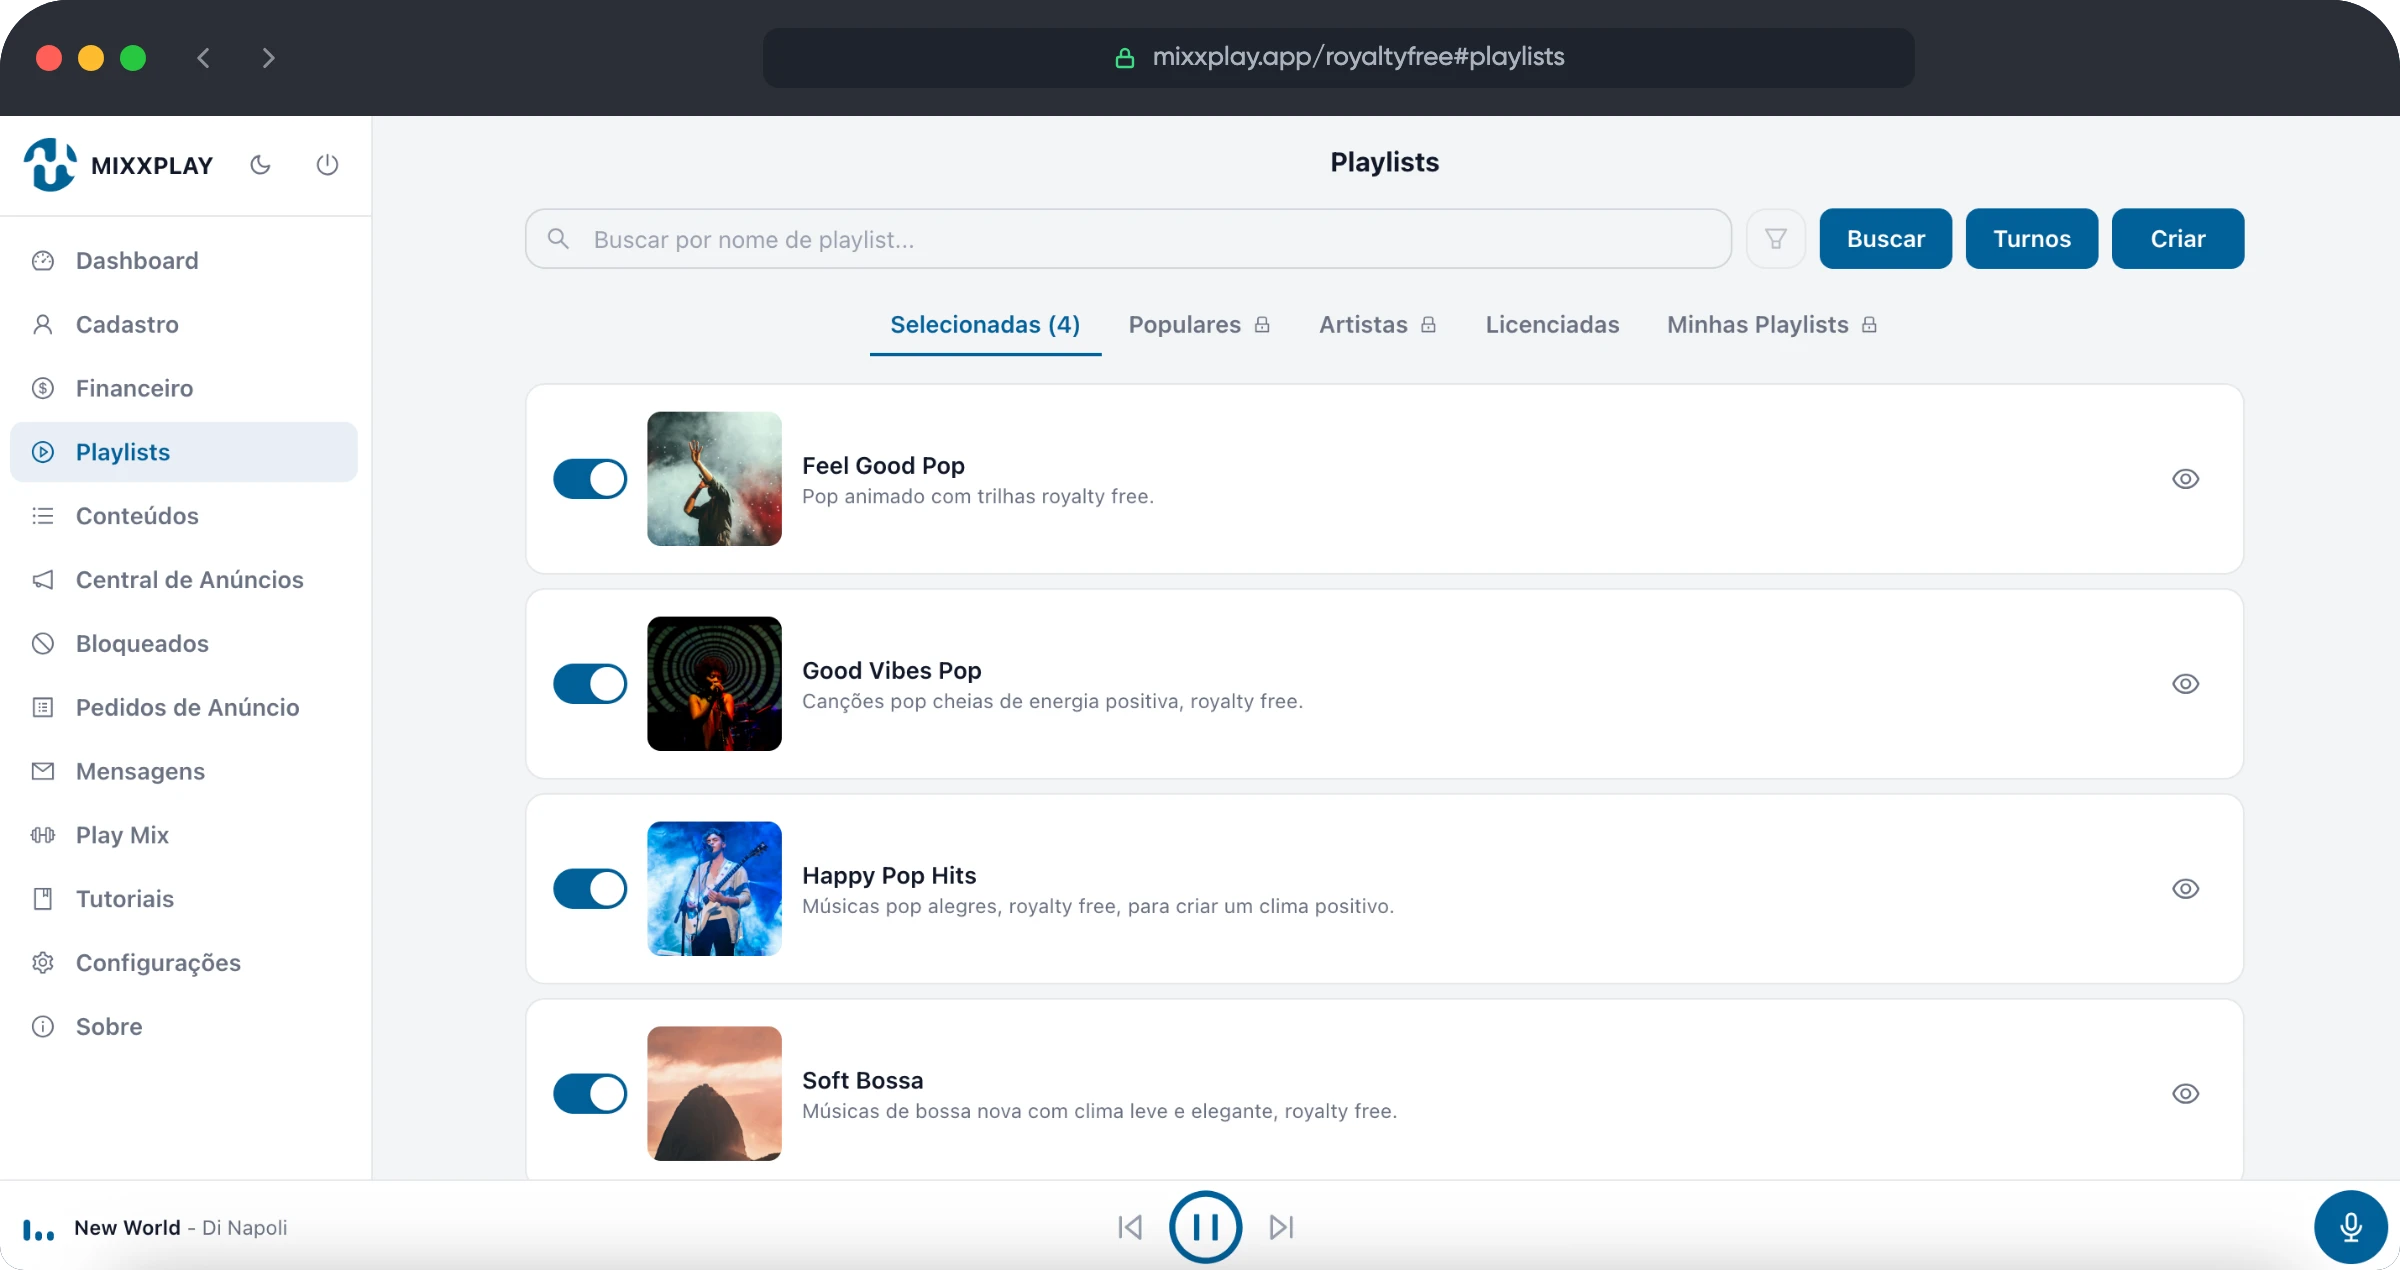This screenshot has width=2400, height=1270.
Task: Click the microphone button
Action: [2350, 1227]
